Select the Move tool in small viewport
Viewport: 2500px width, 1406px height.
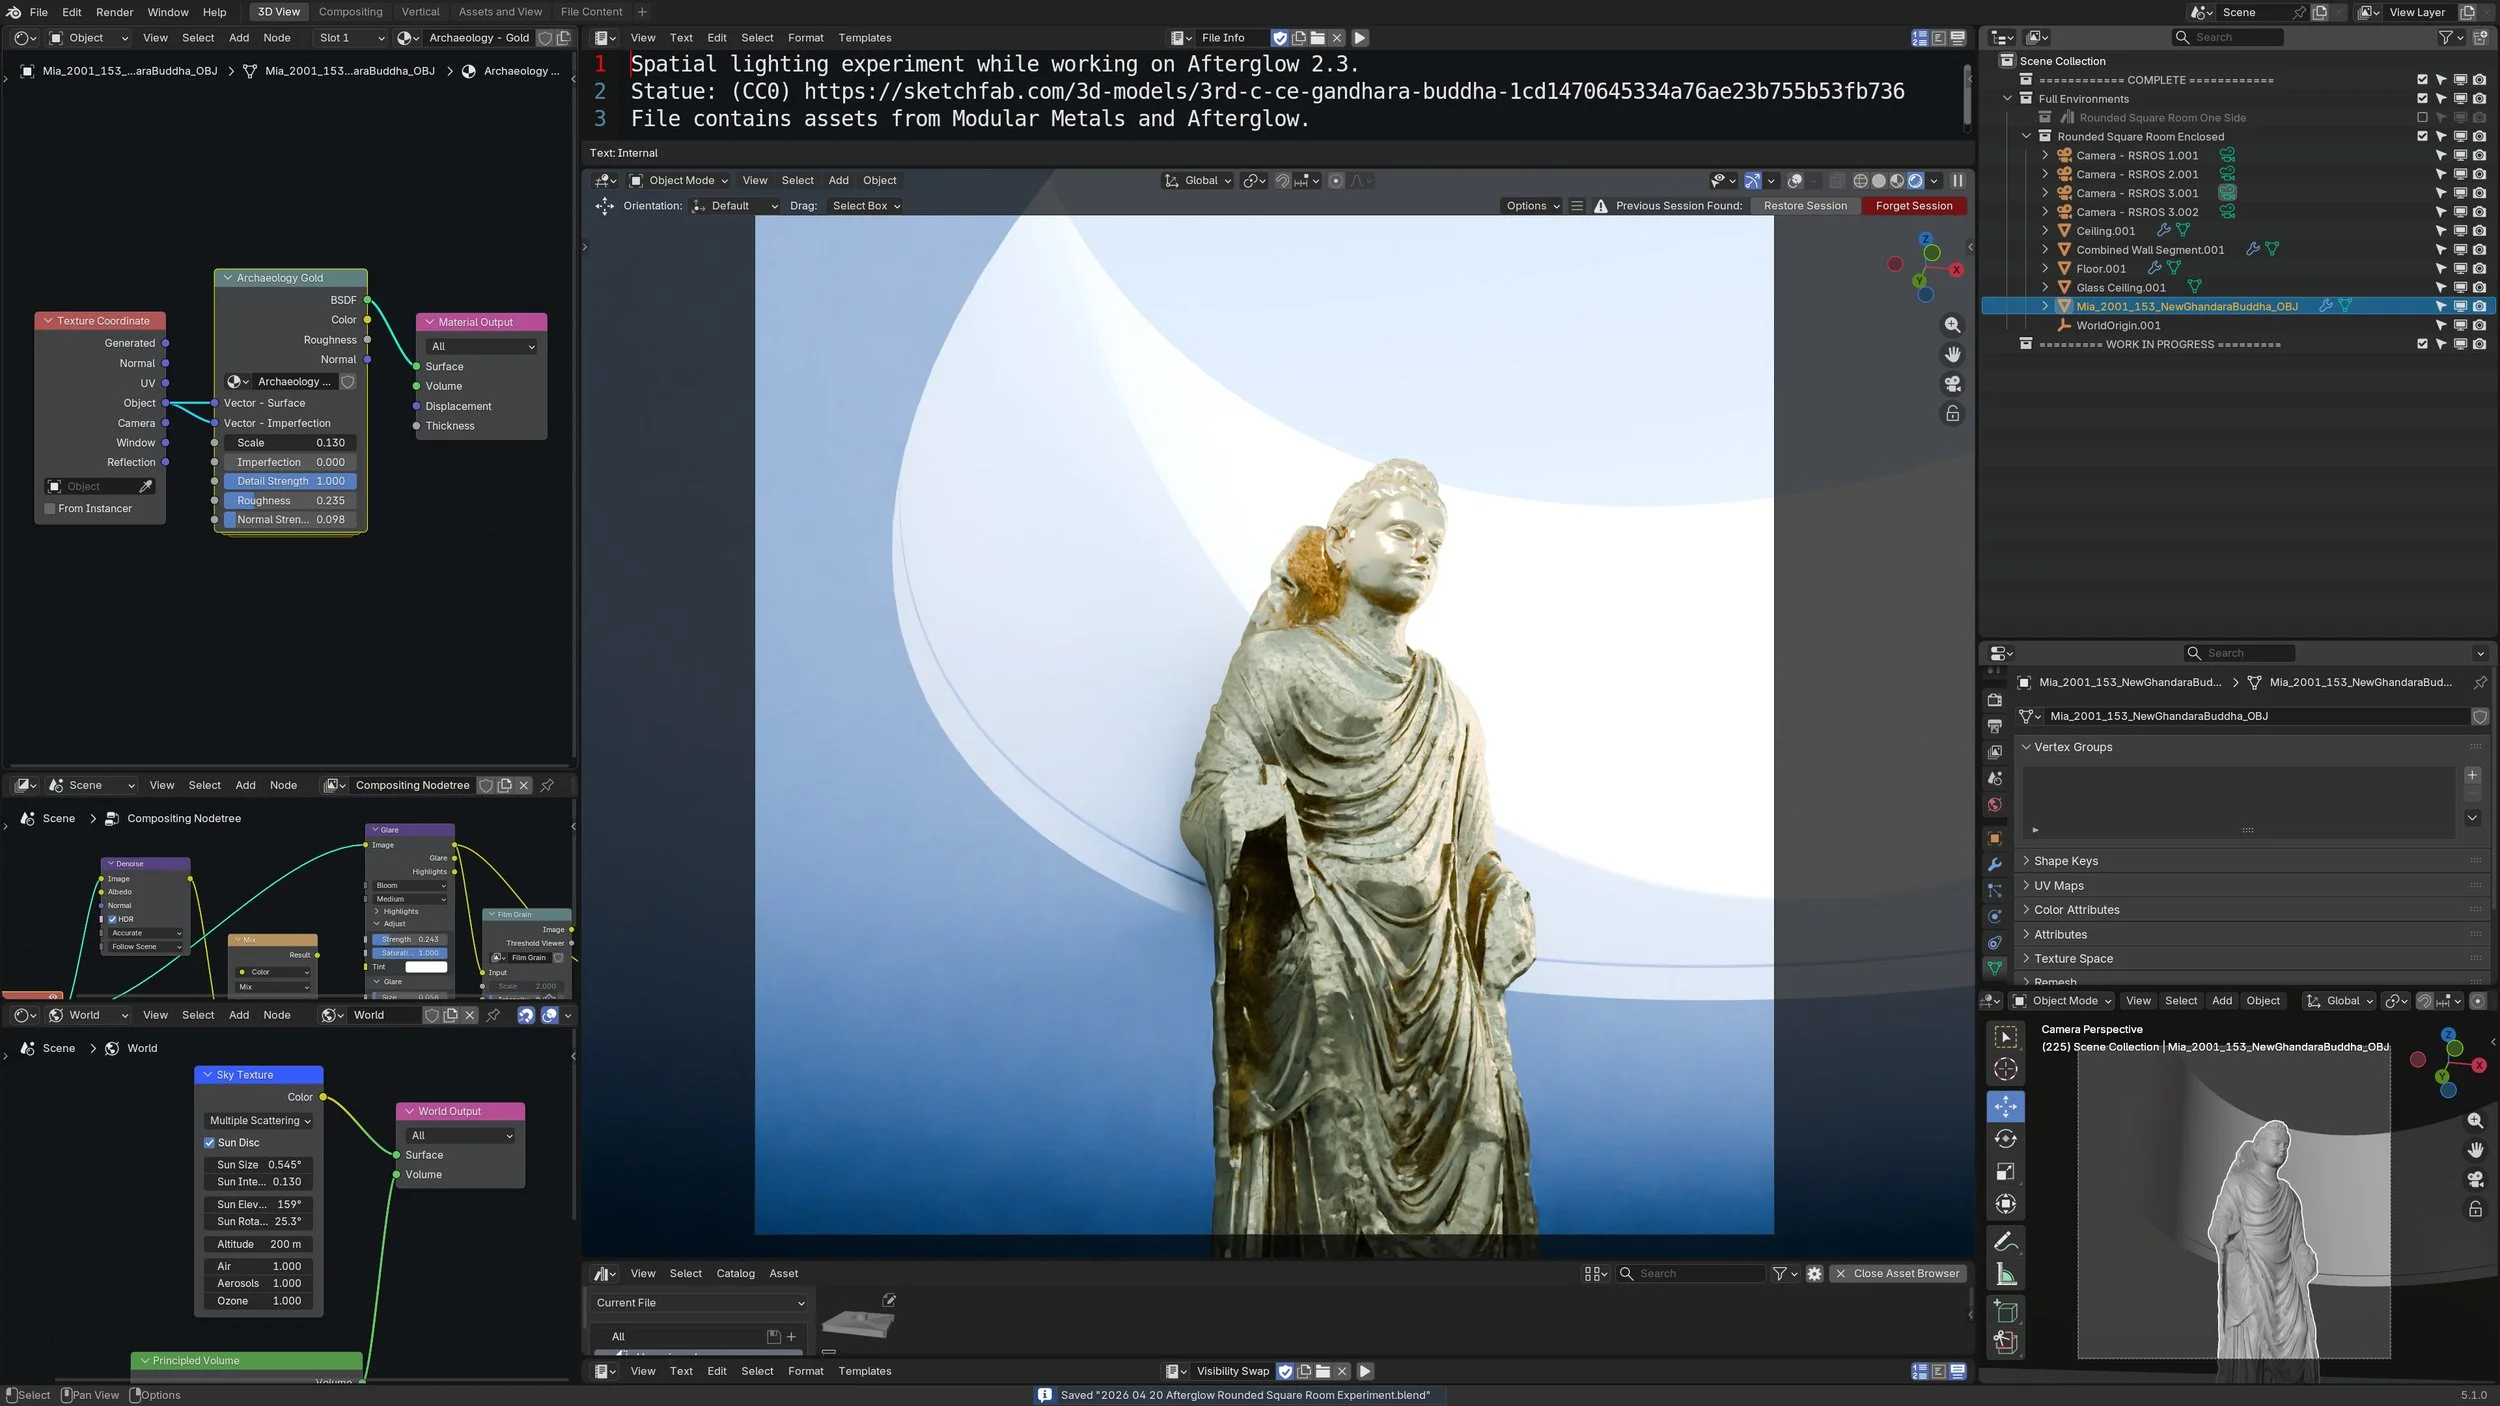(x=2005, y=1106)
